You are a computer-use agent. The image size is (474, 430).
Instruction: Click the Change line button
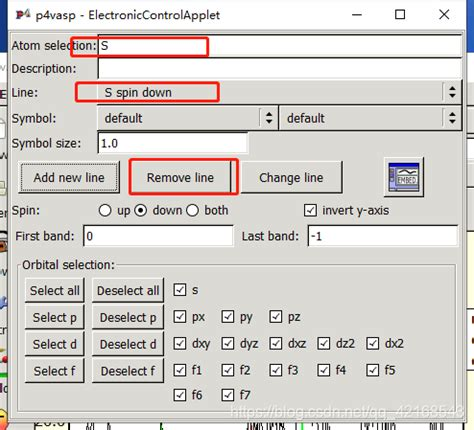tap(291, 178)
